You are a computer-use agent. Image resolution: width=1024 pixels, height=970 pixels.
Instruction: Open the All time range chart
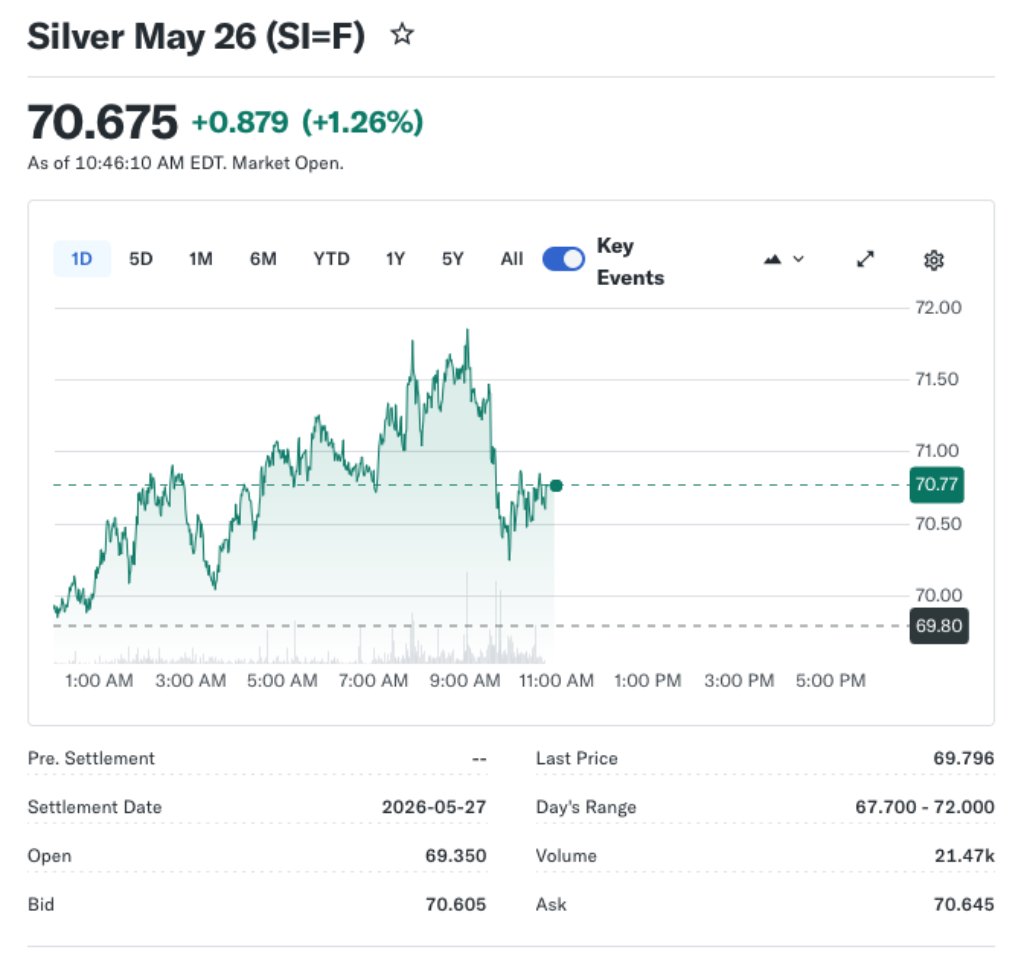pos(511,258)
